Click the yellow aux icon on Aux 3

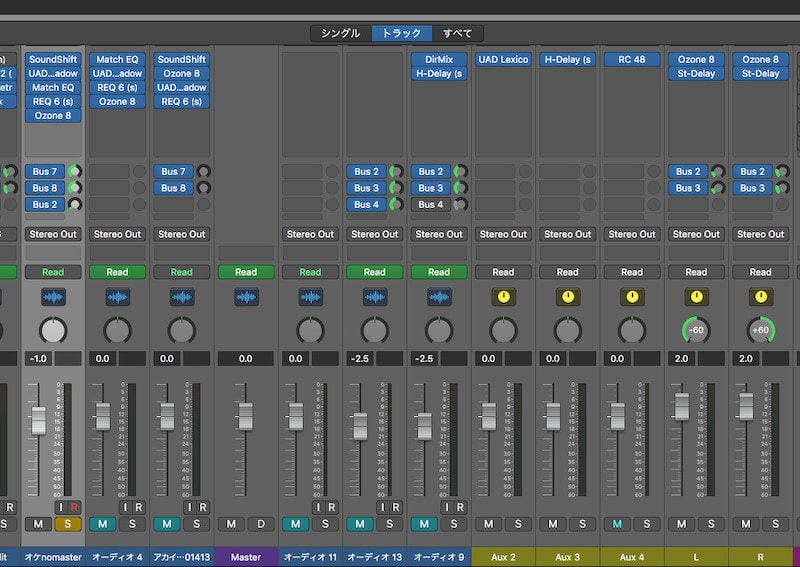[x=568, y=297]
